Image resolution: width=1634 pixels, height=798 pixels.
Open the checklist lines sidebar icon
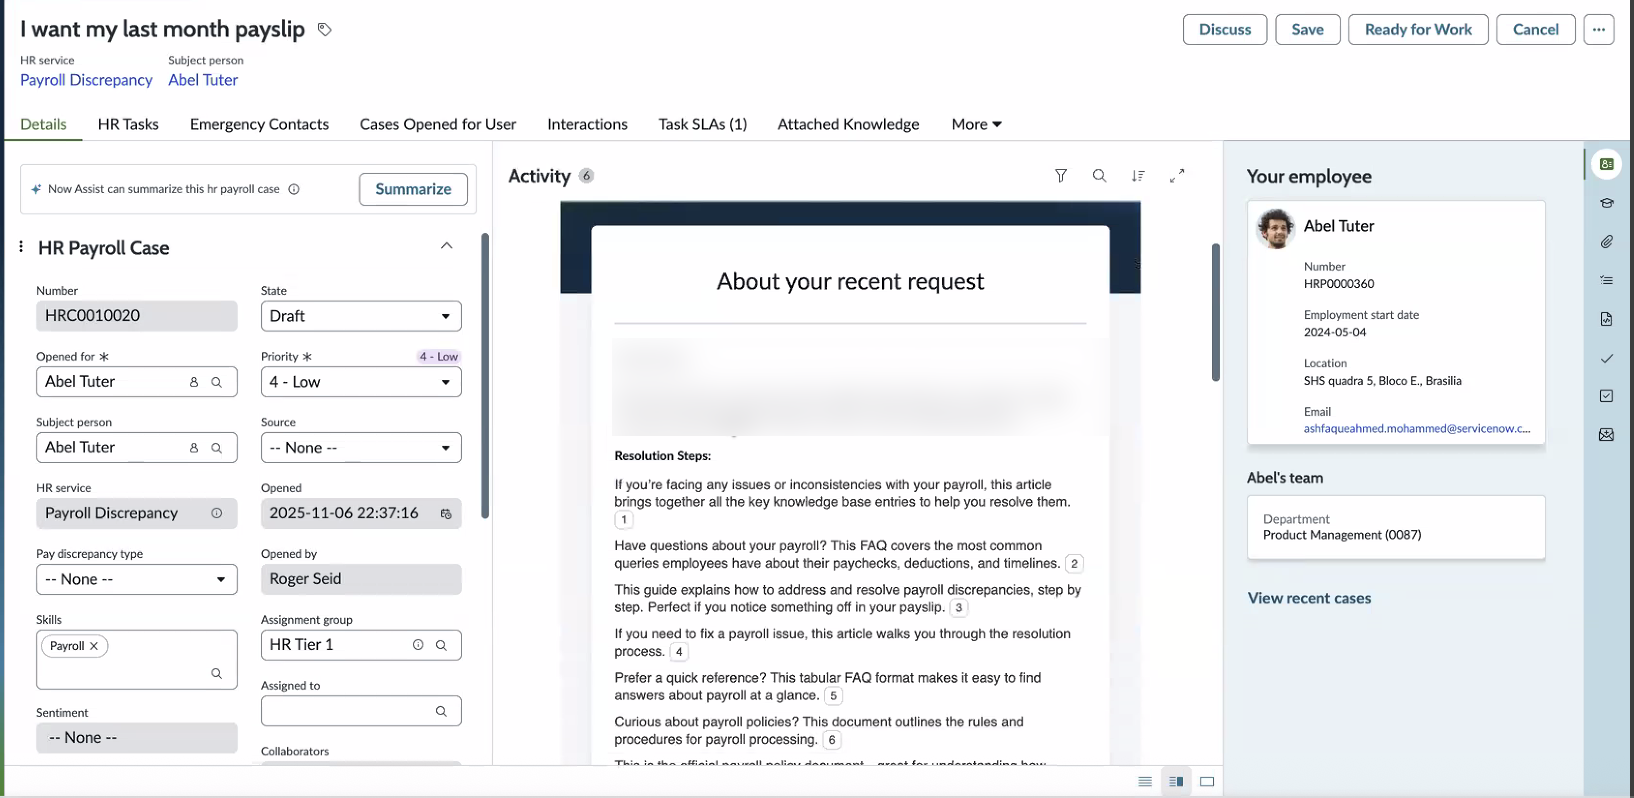click(1606, 281)
